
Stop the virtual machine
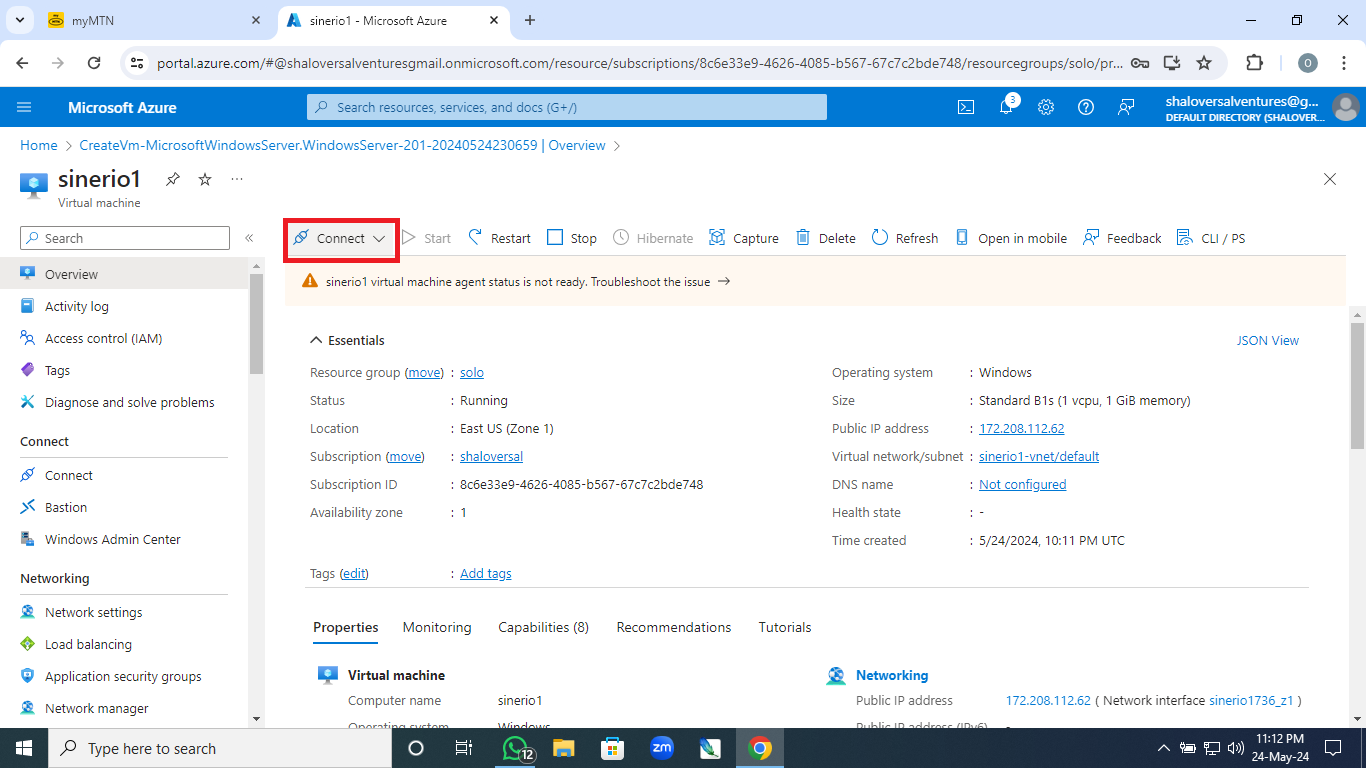(x=572, y=238)
